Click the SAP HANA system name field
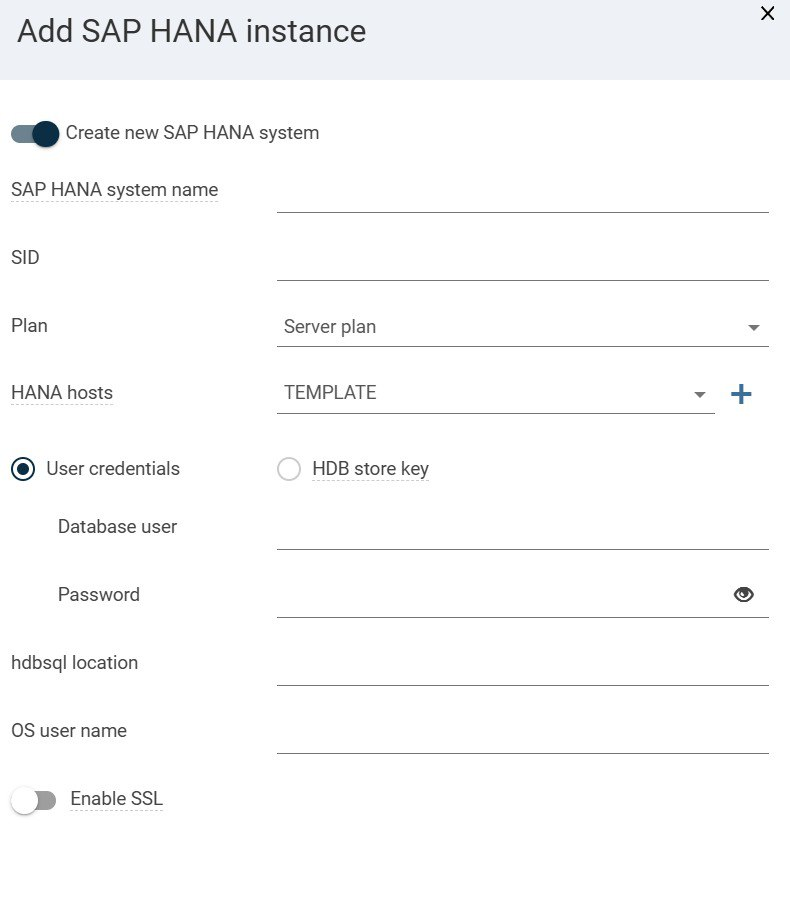The width and height of the screenshot is (790, 924). point(523,197)
